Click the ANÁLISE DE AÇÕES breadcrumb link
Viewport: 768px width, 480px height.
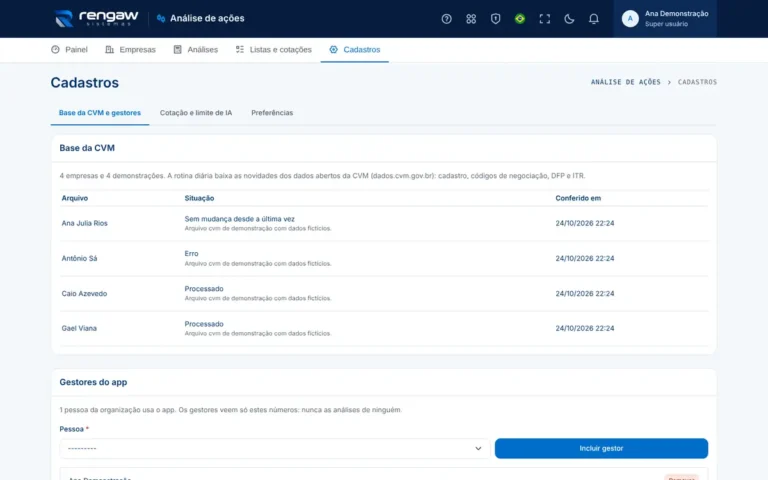tap(625, 82)
